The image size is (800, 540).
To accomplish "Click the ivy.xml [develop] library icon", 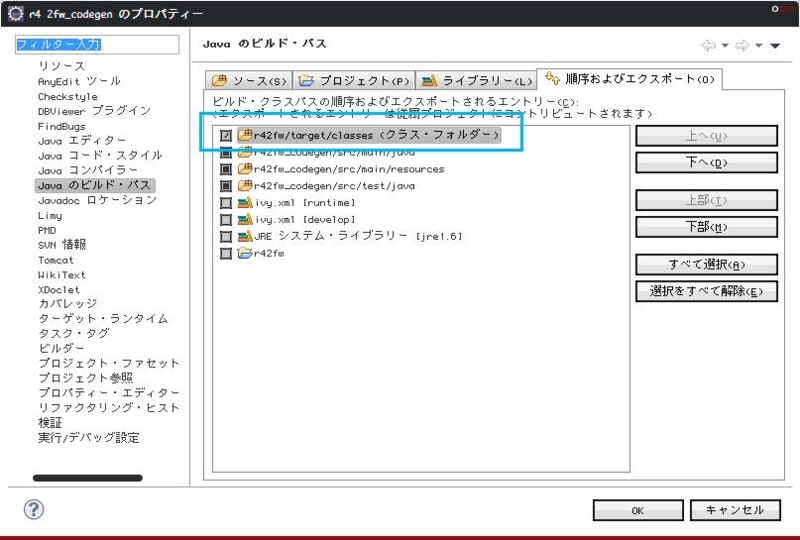I will click(245, 219).
